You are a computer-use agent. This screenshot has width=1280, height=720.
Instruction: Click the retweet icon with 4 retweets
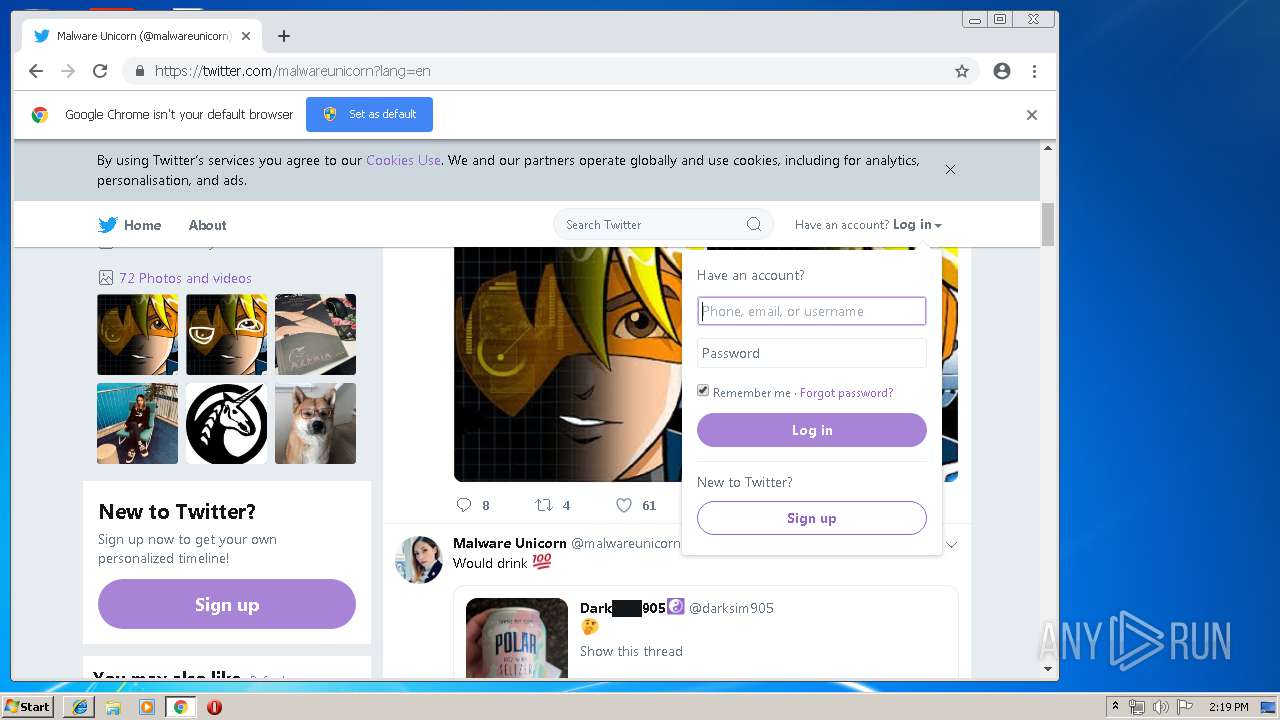click(543, 505)
